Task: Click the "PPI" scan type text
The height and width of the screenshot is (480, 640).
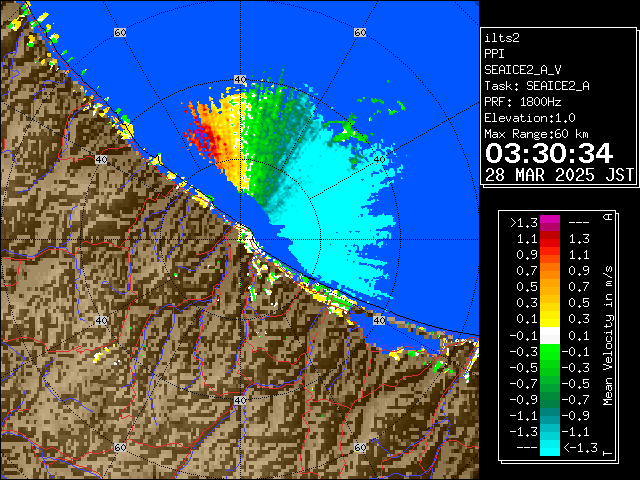Action: pos(494,54)
